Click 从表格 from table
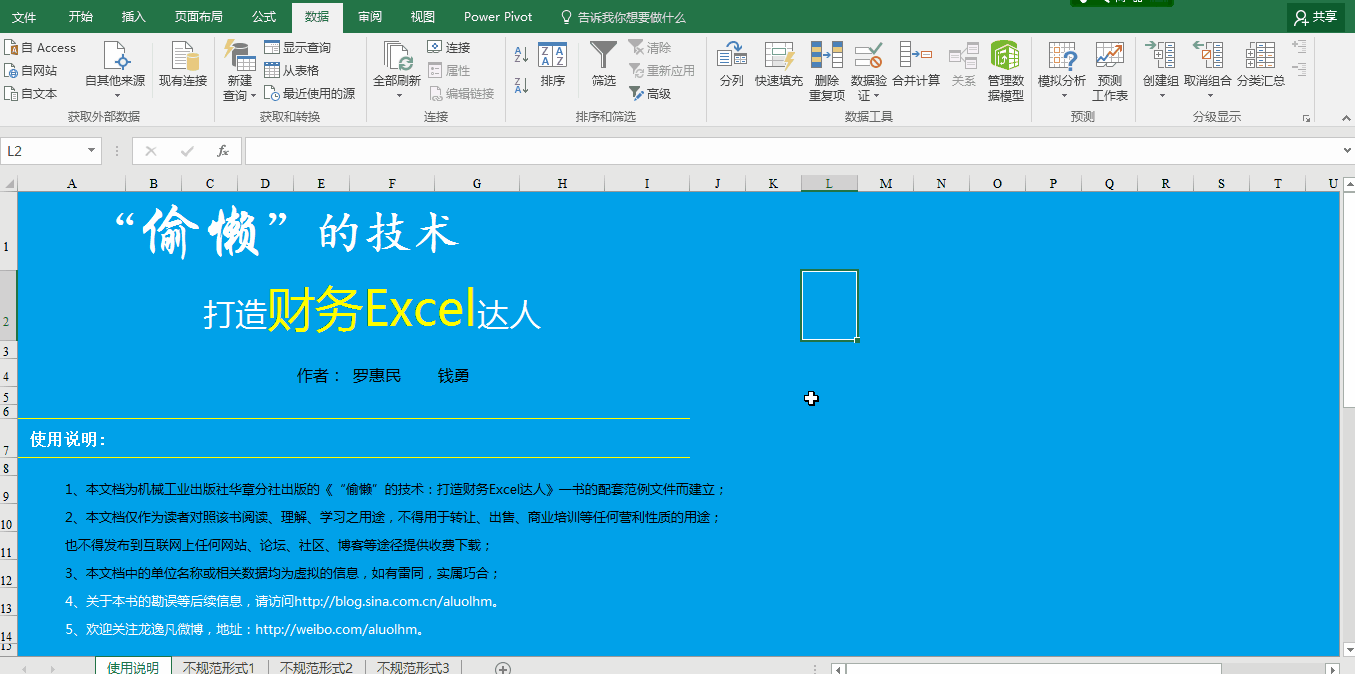 pyautogui.click(x=292, y=70)
